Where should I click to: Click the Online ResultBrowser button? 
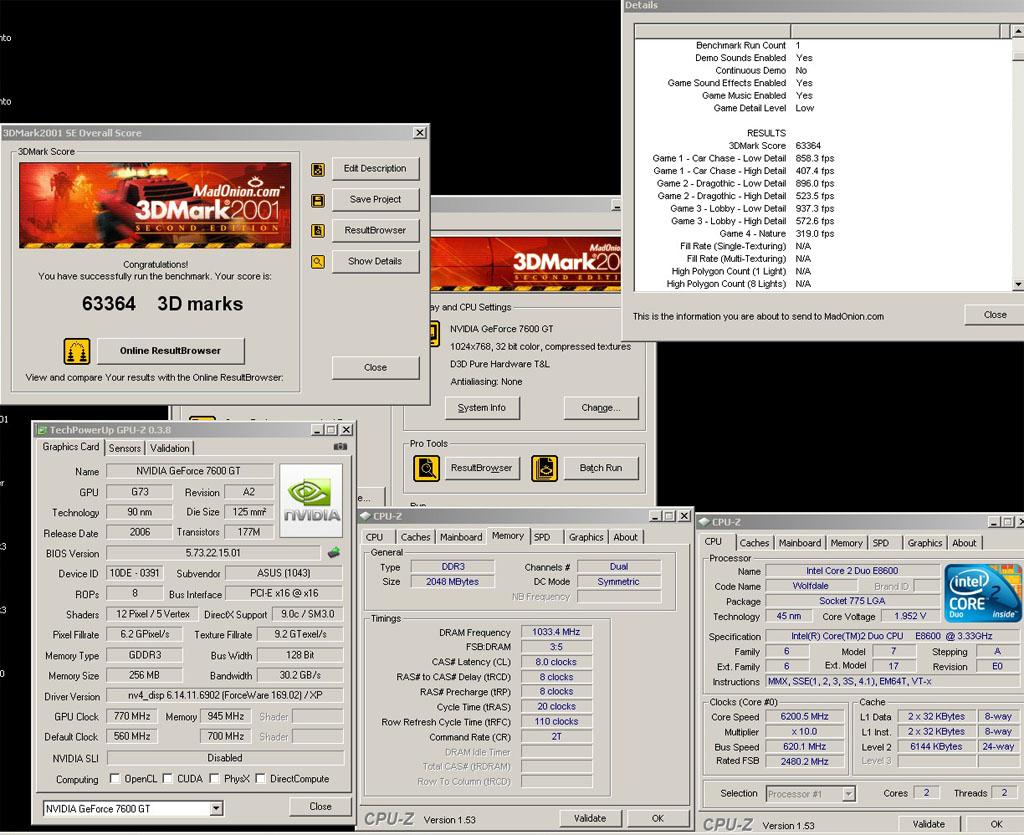pos(170,351)
